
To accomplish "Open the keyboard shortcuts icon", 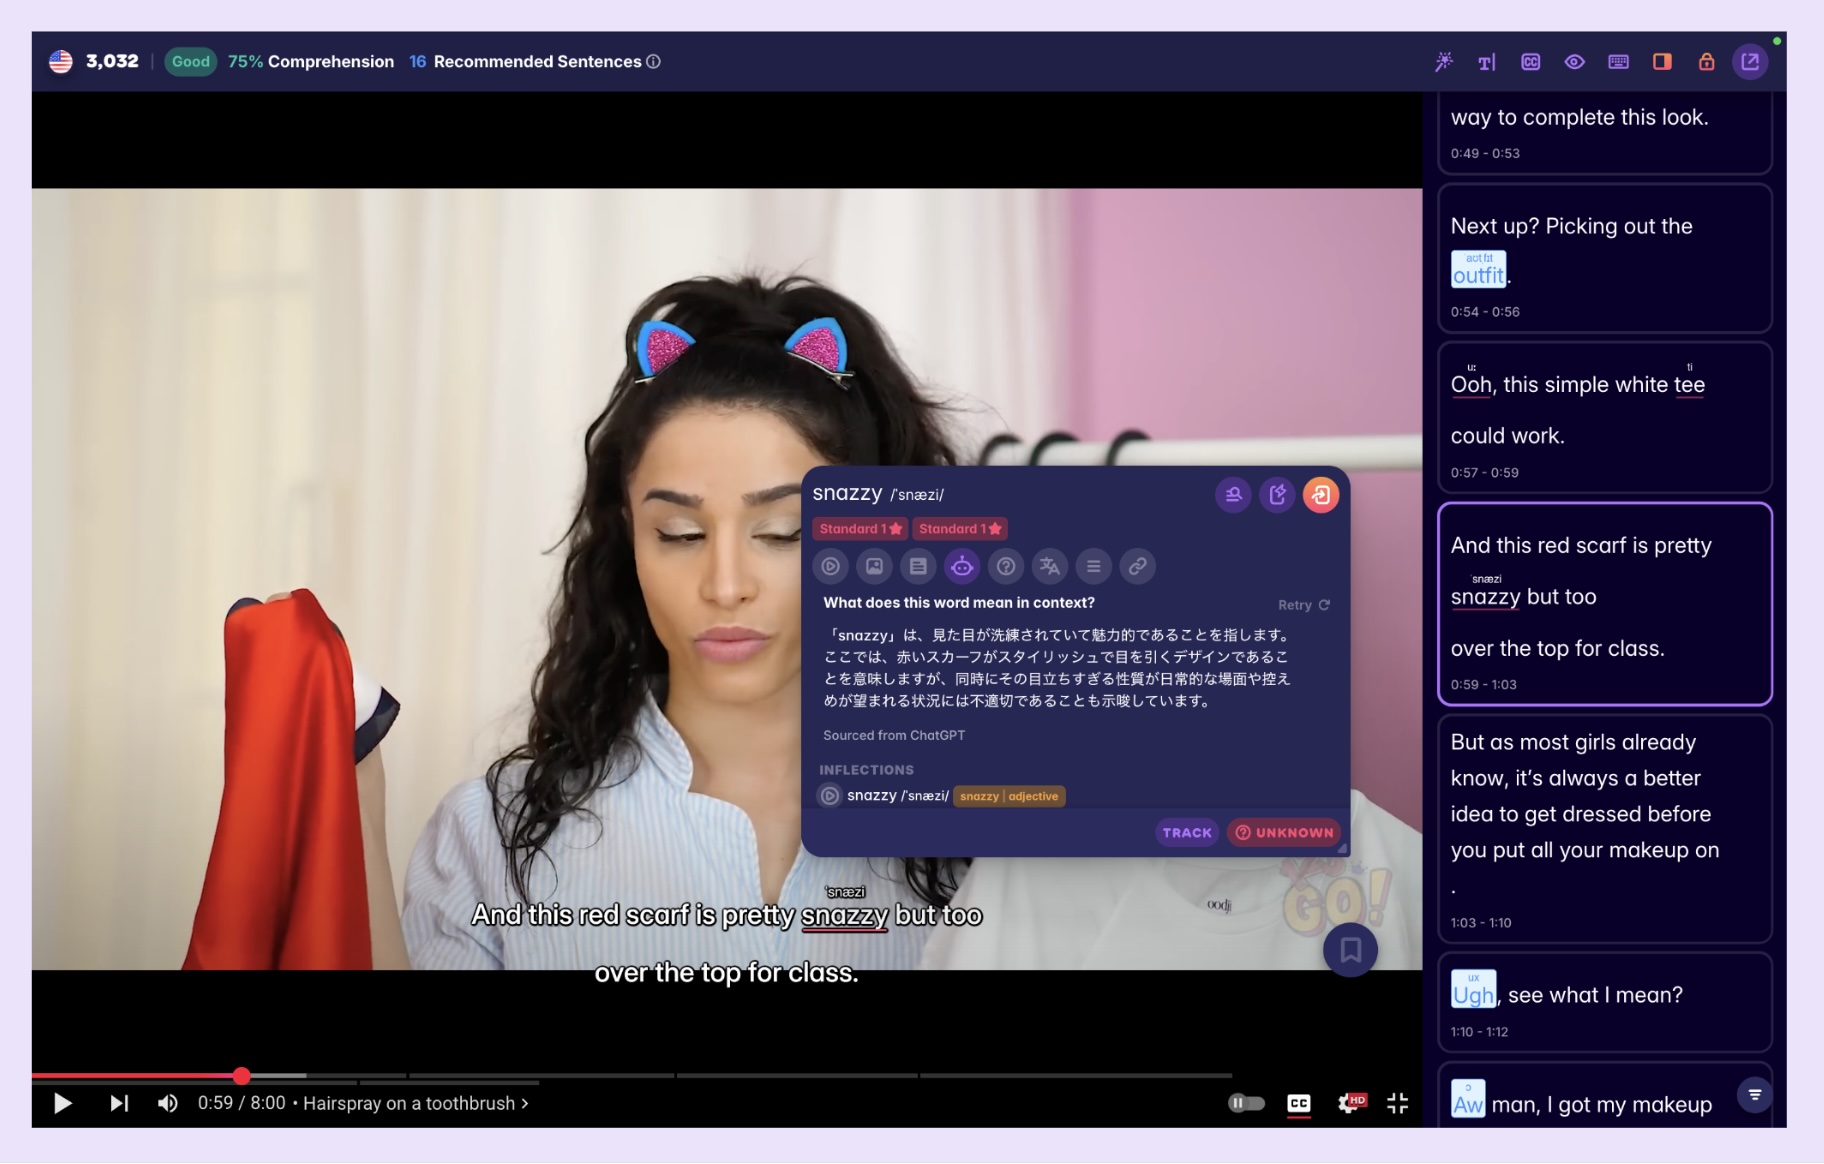I will pyautogui.click(x=1619, y=62).
